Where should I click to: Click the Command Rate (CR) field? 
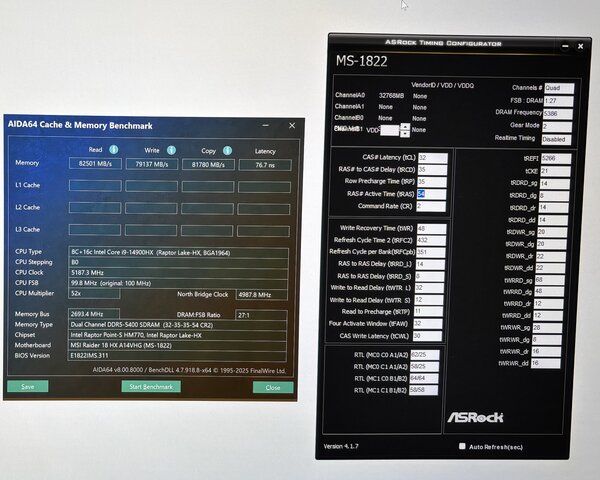click(x=431, y=206)
